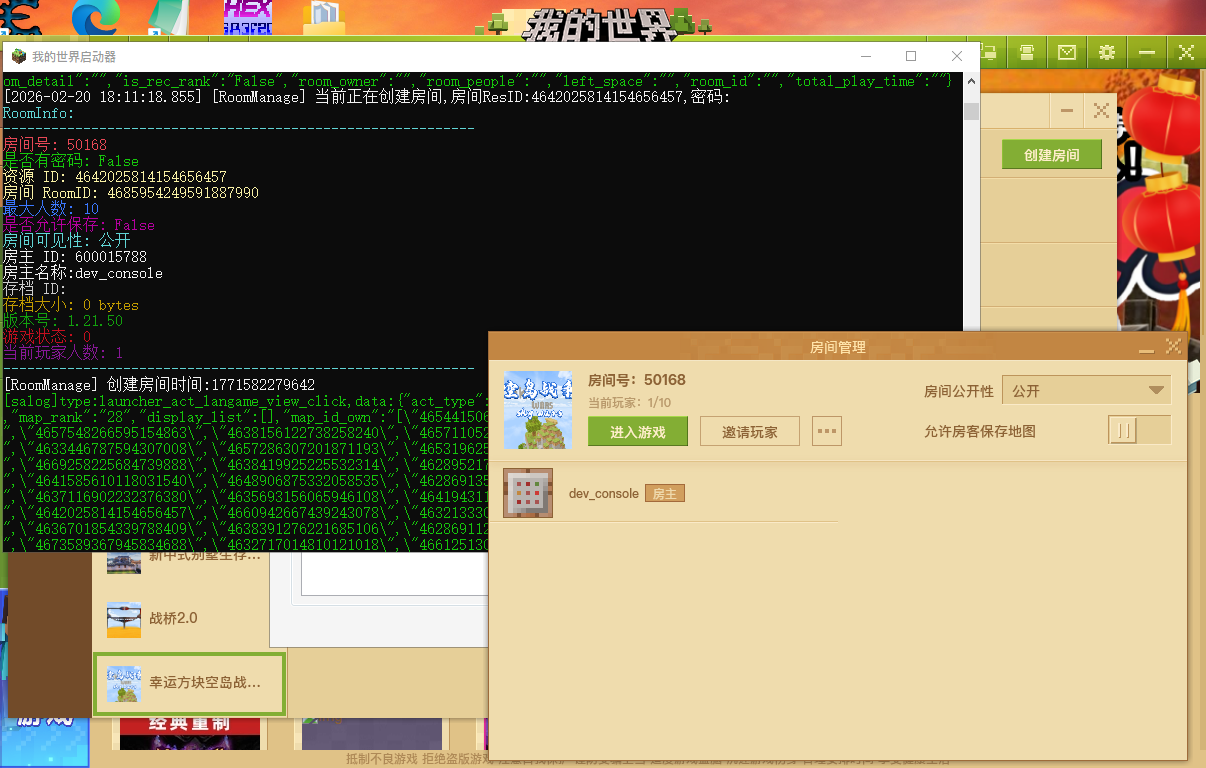The image size is (1206, 768).
Task: Open the three-dots more options button
Action: pos(827,432)
